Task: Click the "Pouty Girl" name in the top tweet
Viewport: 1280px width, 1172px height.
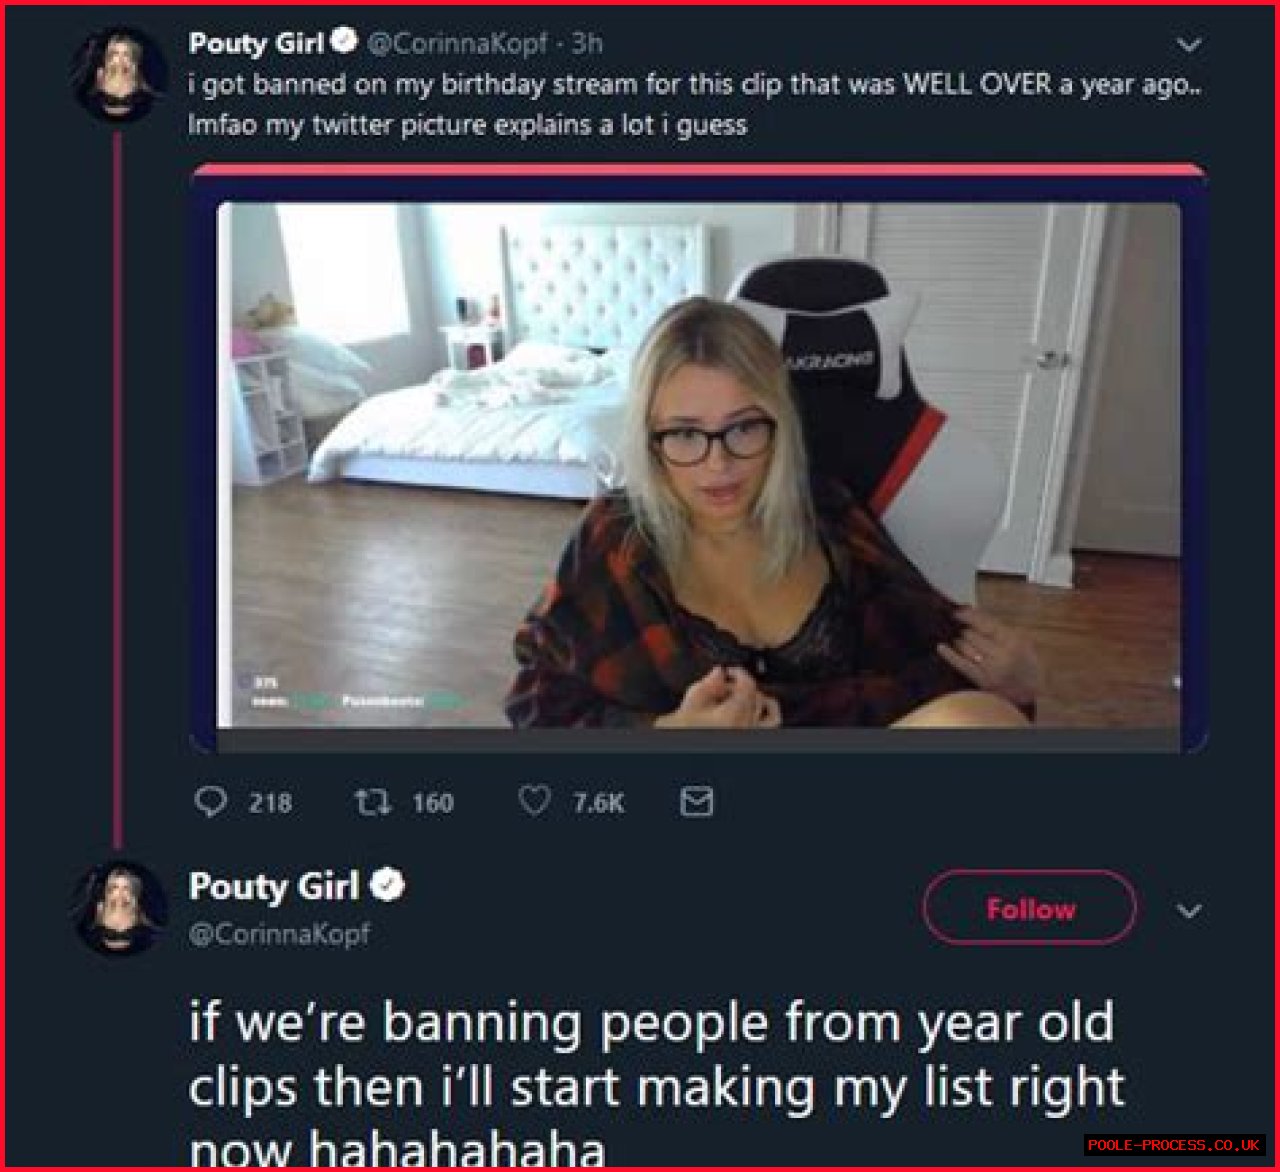Action: coord(256,43)
